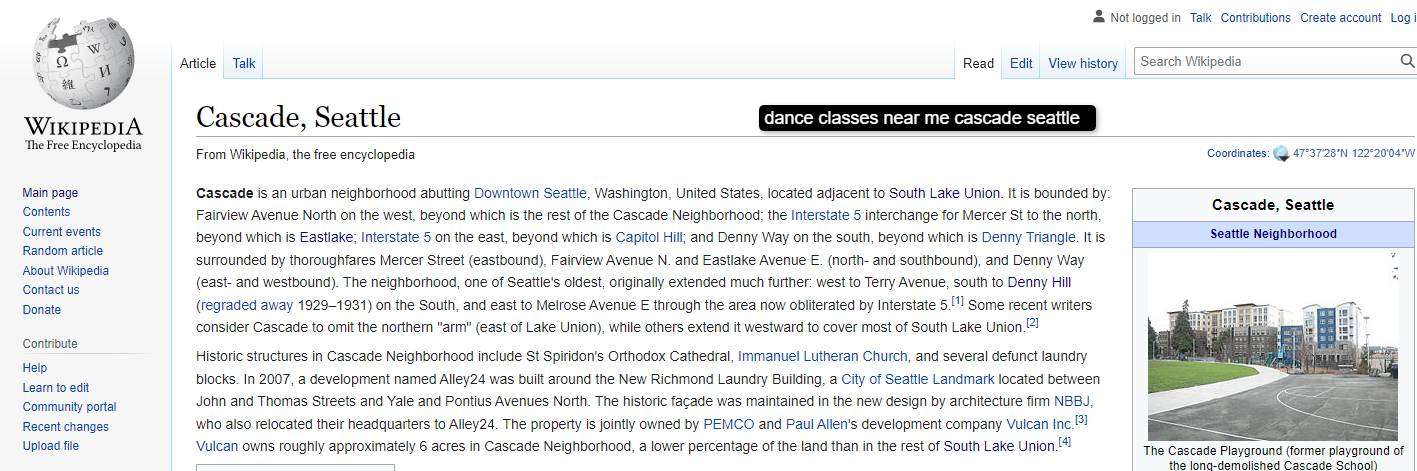
Task: Click Donate in sidebar
Action: pos(41,310)
